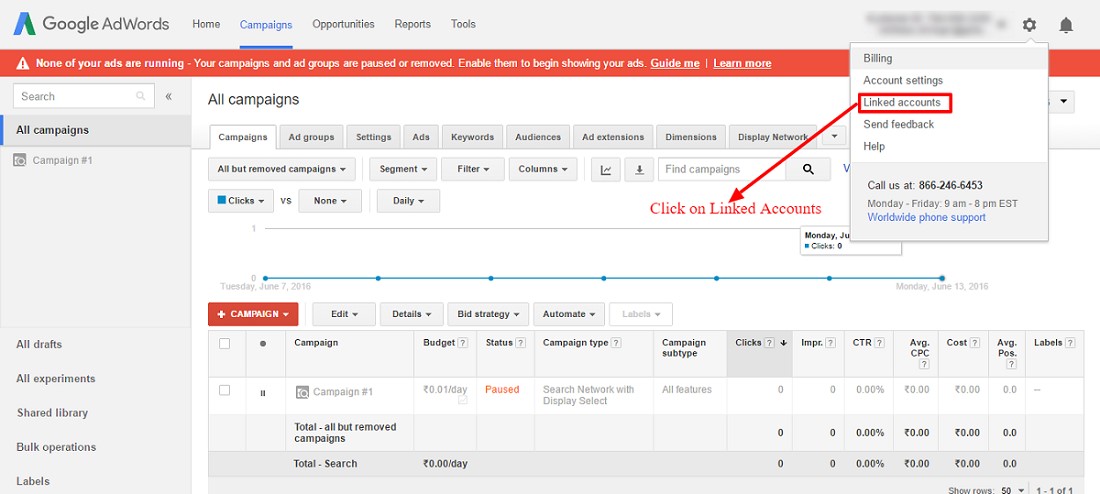This screenshot has height=494, width=1100.
Task: Open the Edit dropdown
Action: [x=344, y=314]
